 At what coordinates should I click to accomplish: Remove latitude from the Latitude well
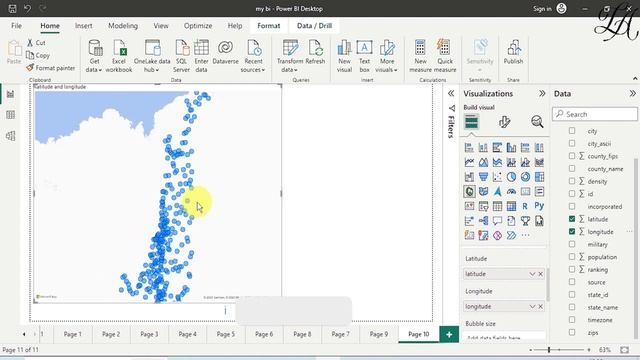tap(540, 274)
